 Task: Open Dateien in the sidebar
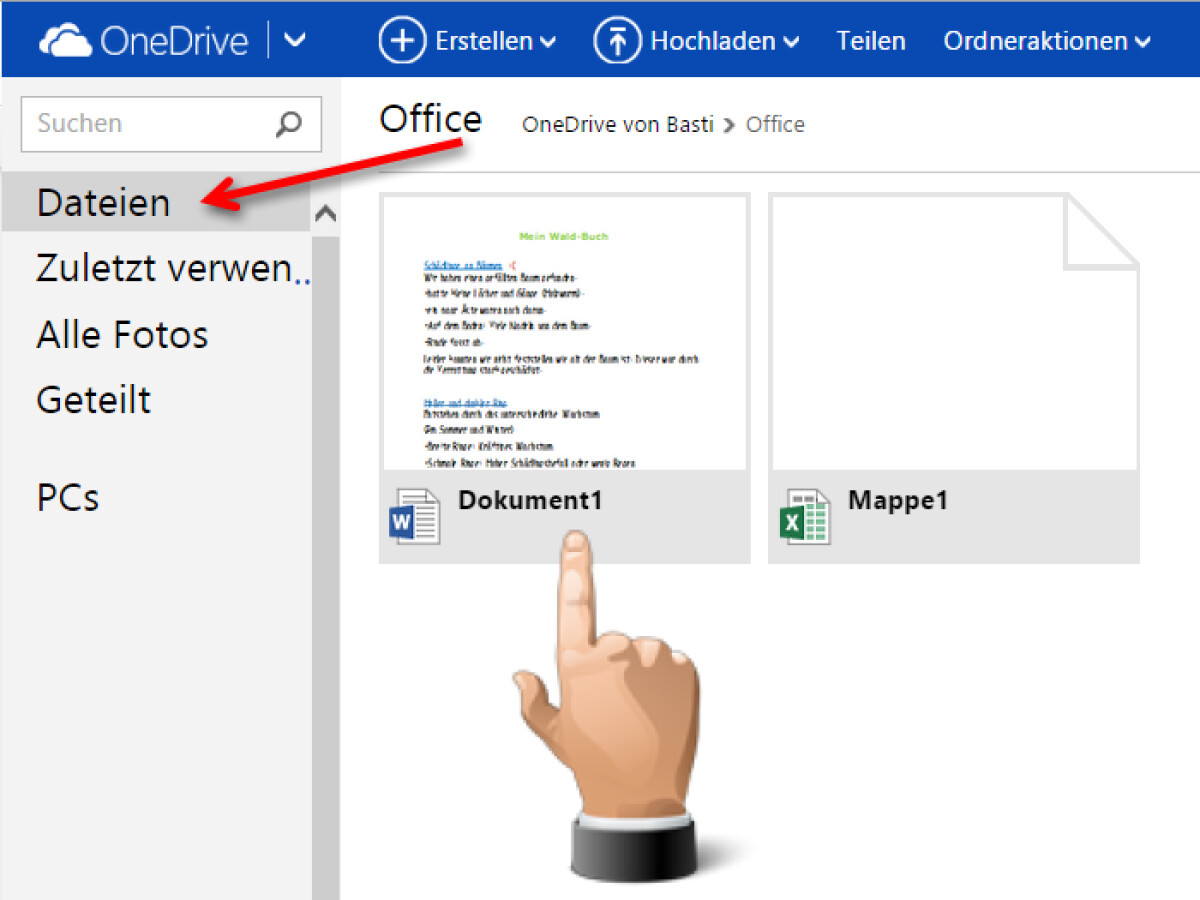coord(103,202)
